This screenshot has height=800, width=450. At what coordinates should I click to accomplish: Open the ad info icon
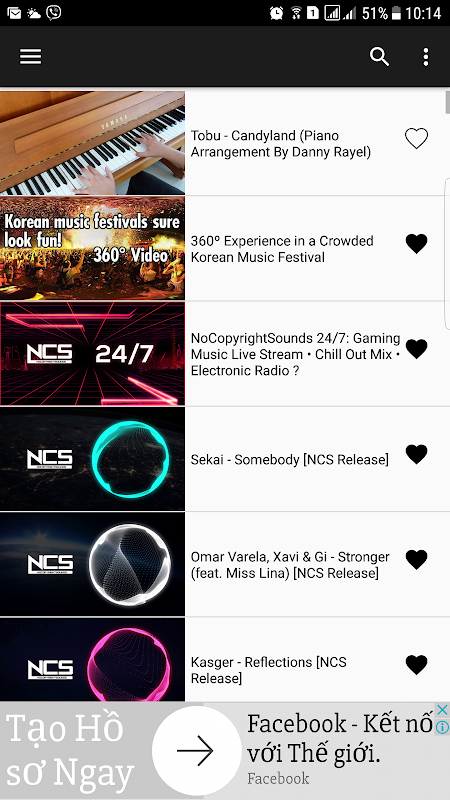442,727
